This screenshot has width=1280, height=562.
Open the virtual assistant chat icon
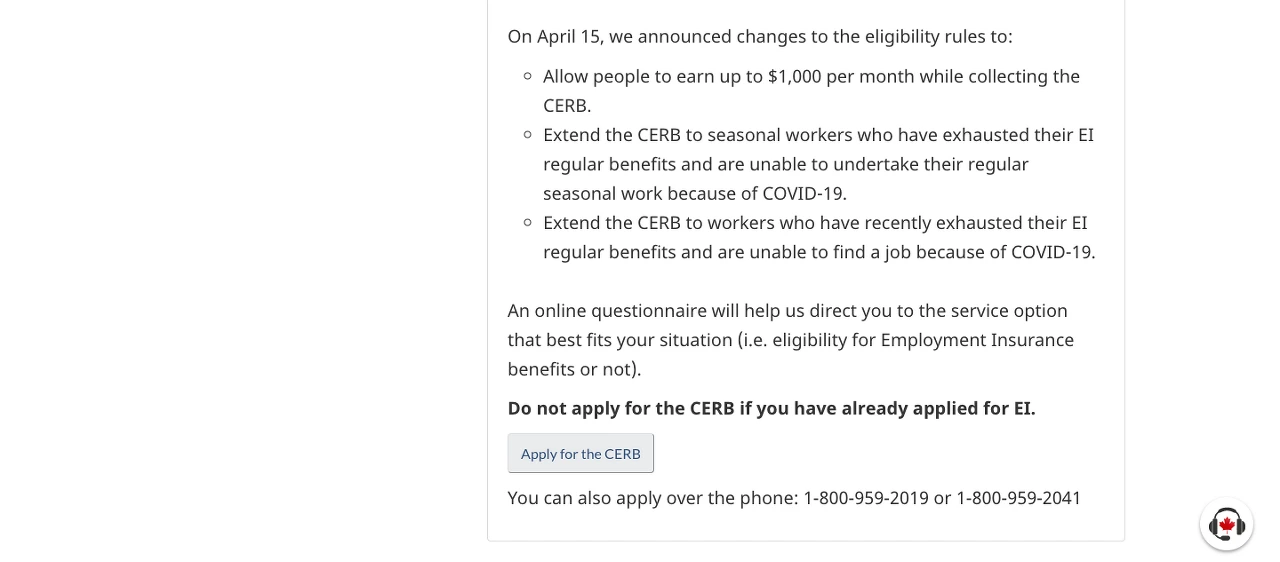1226,524
